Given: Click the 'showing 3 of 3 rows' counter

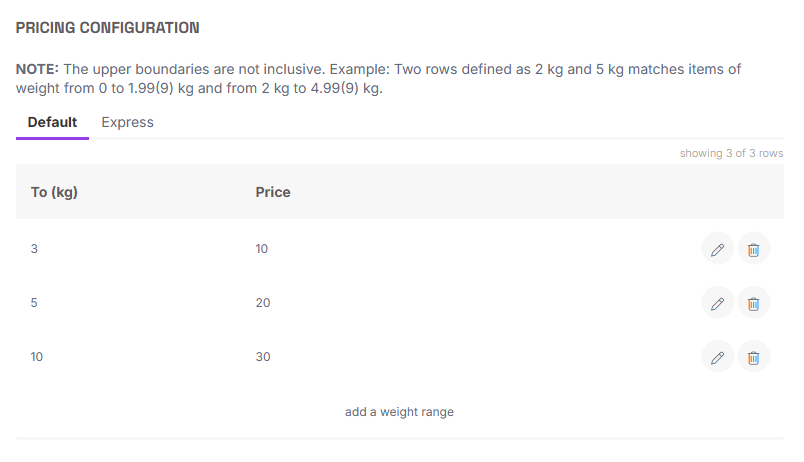Looking at the screenshot, I should click(731, 154).
